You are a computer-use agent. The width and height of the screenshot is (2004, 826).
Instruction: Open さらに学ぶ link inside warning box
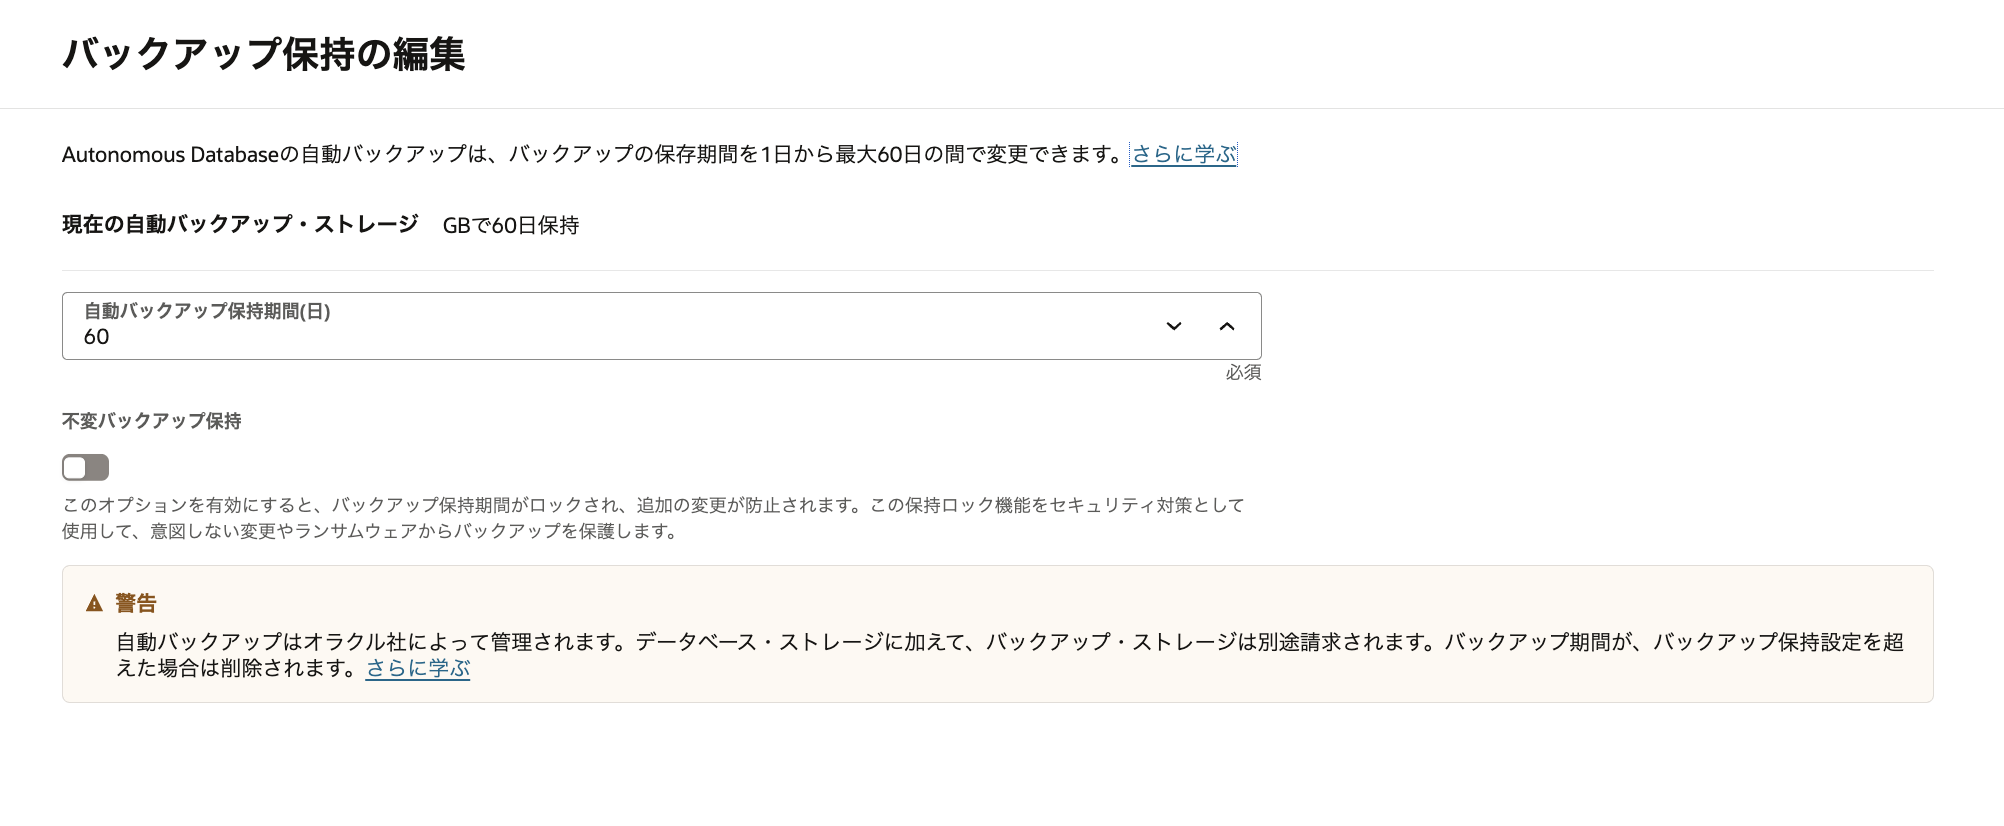coord(418,668)
